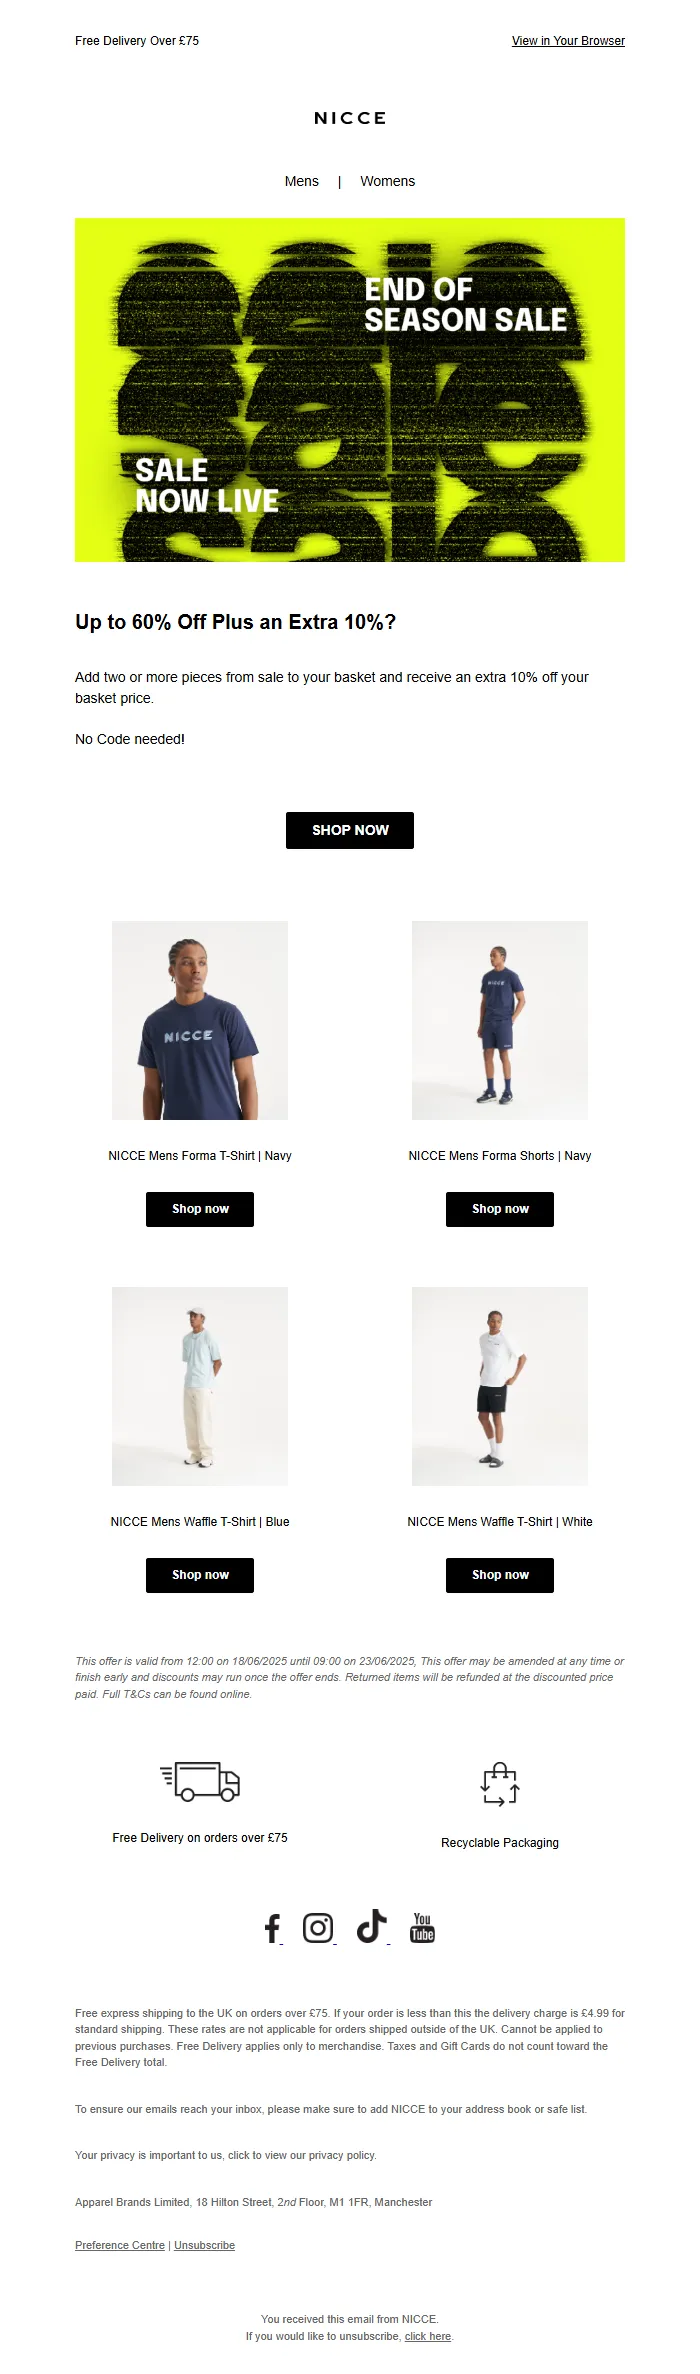Click the recyclable packaging bag icon

[x=500, y=1784]
